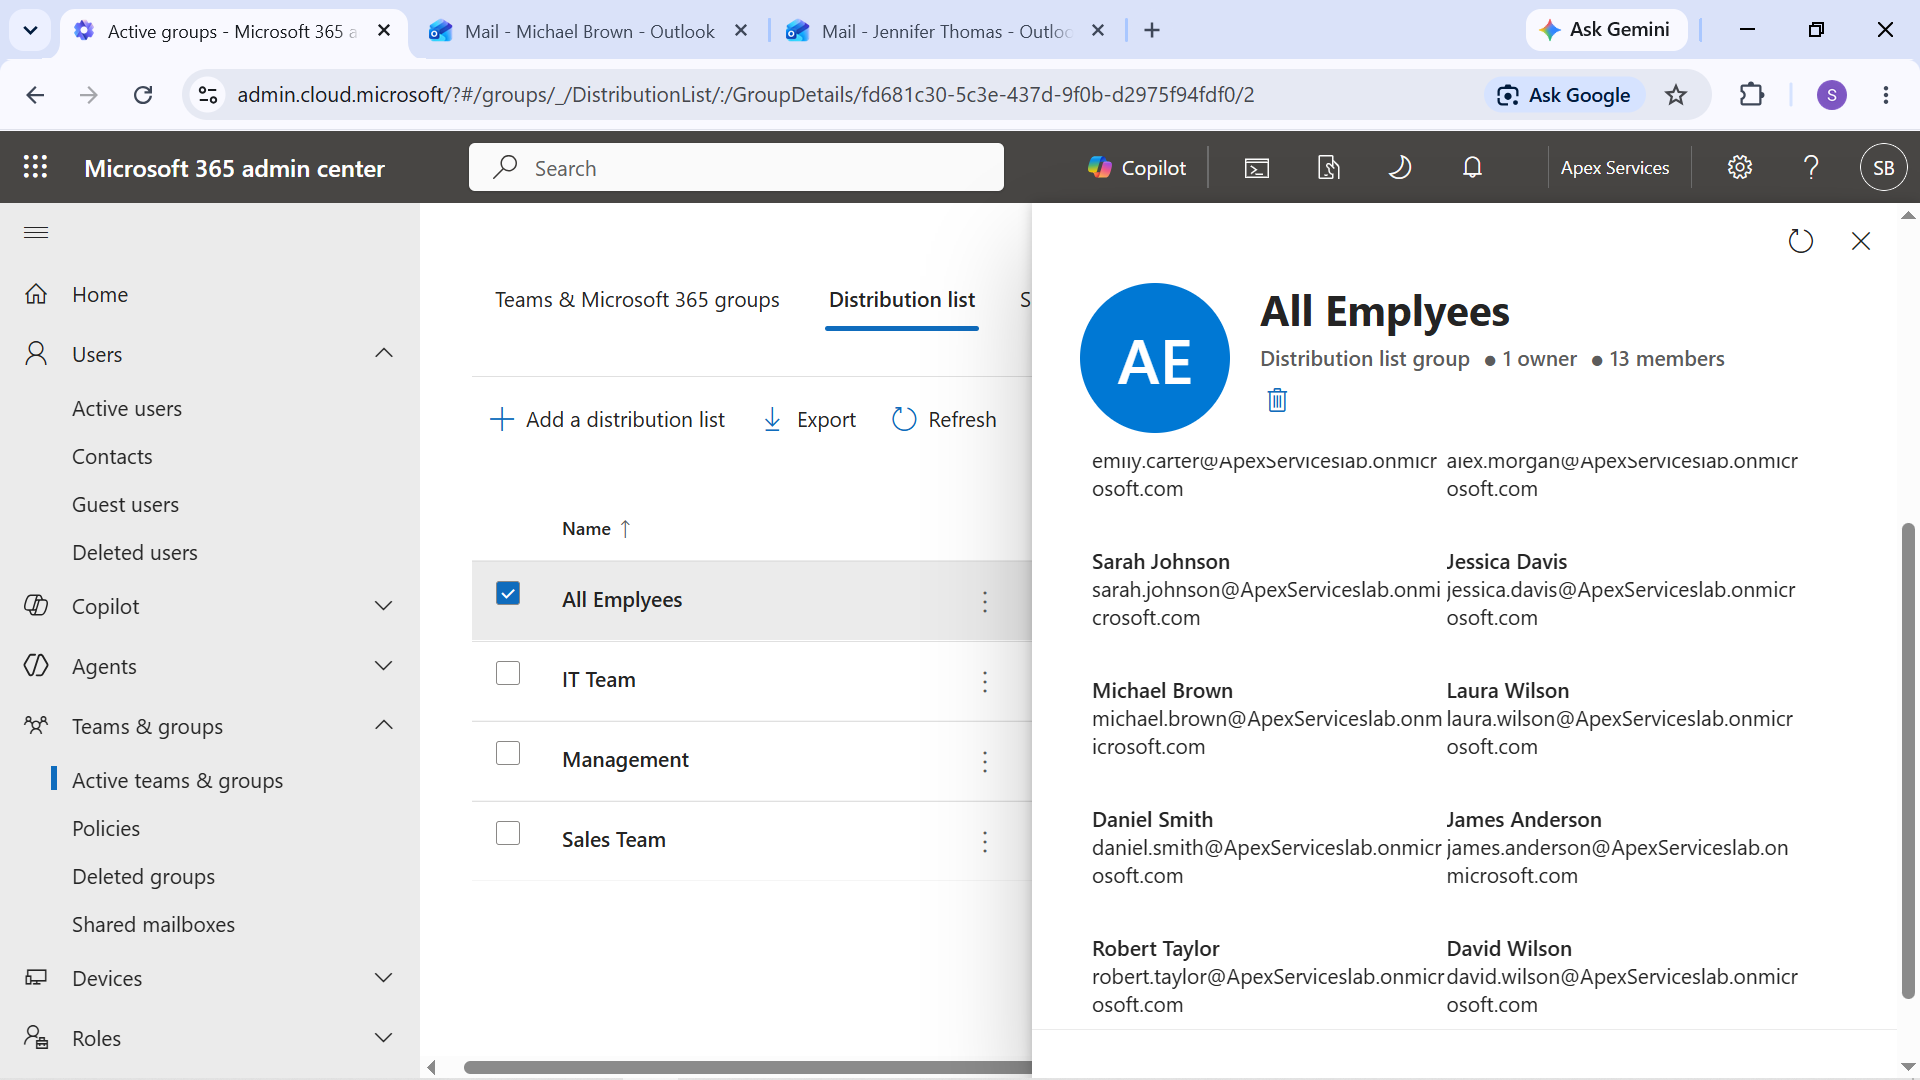This screenshot has height=1080, width=1920.
Task: Switch to Teams & Microsoft 365 groups tab
Action: coord(637,300)
